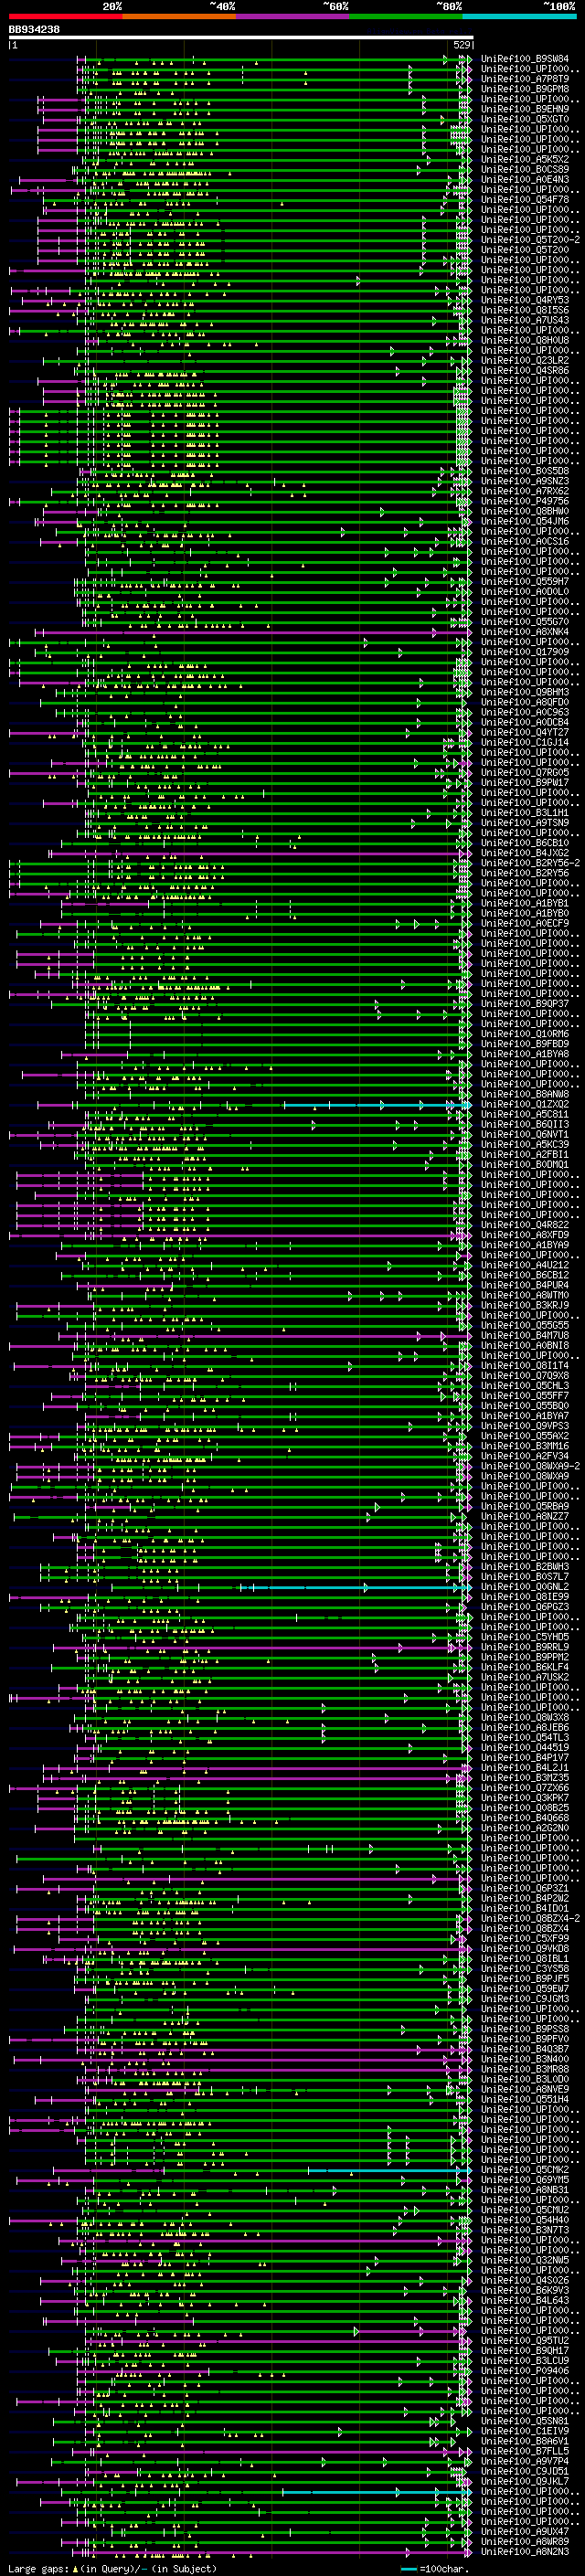
Task: Open hit UniRef100_B9GPM8
Action: click(525, 89)
